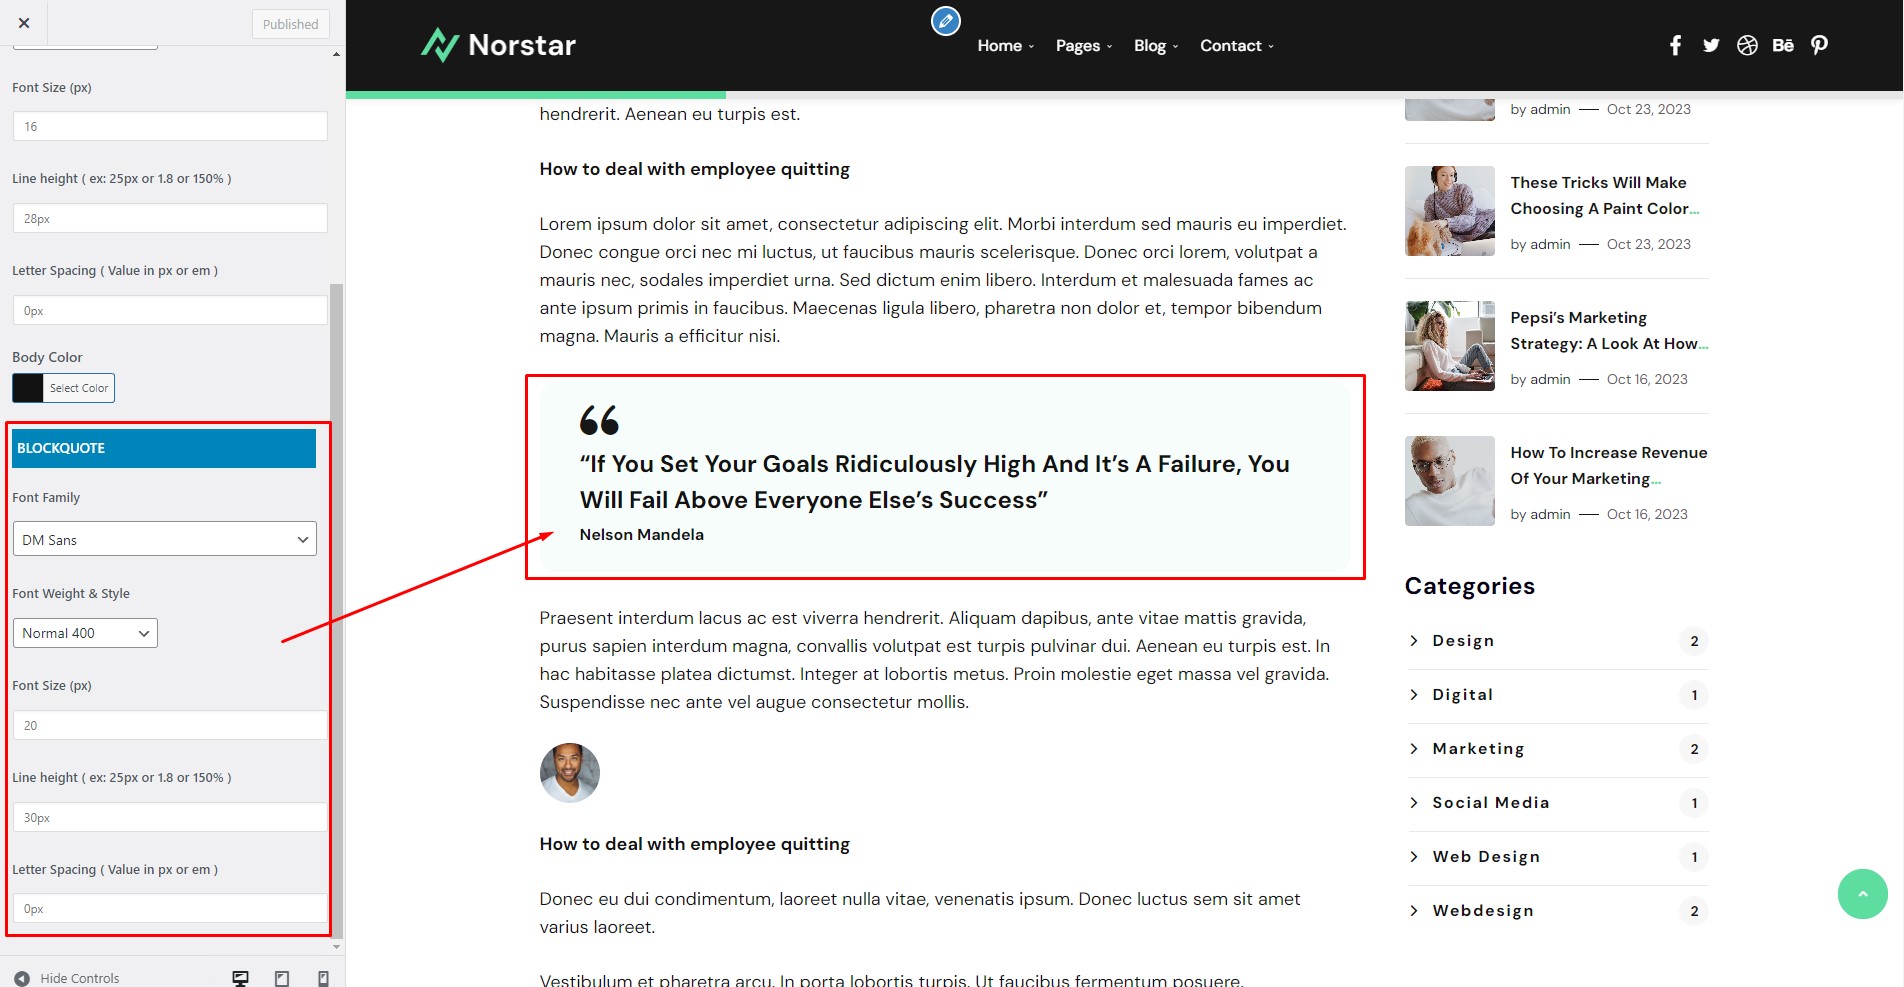Image resolution: width=1904 pixels, height=987 pixels.
Task: Click the Body Color black swatch
Action: point(28,388)
